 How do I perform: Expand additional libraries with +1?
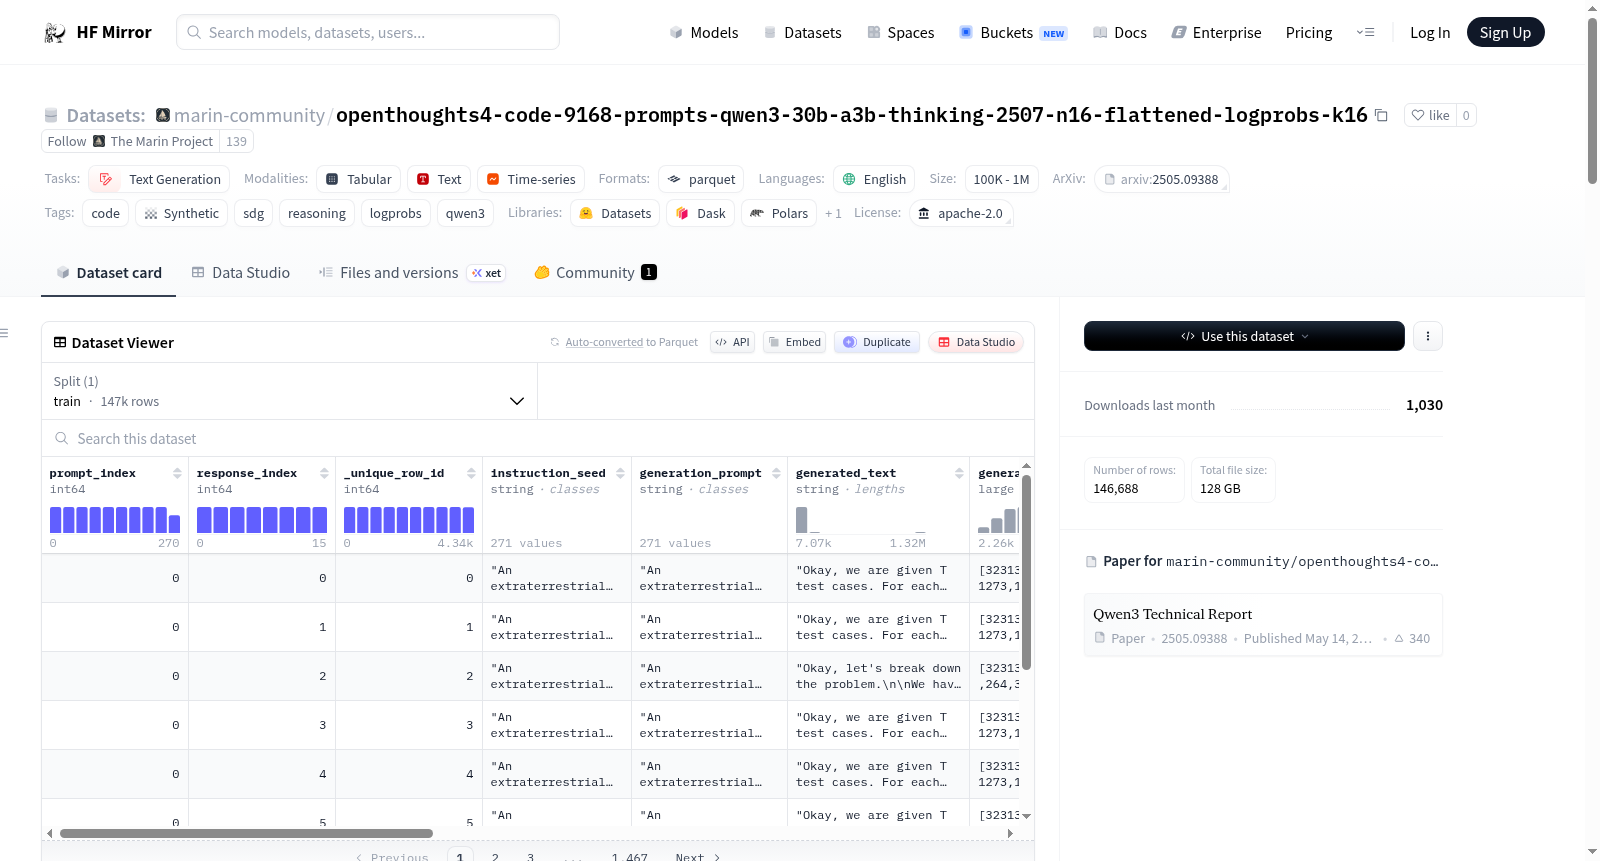point(833,213)
